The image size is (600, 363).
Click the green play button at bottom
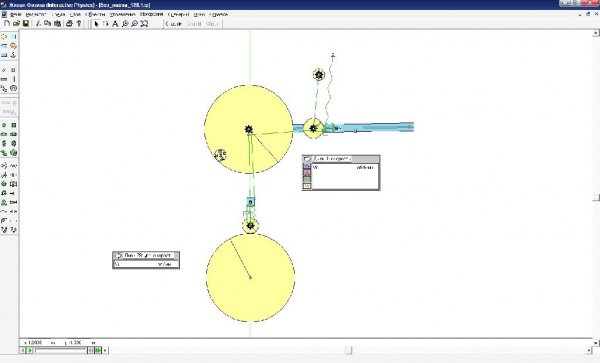29,350
